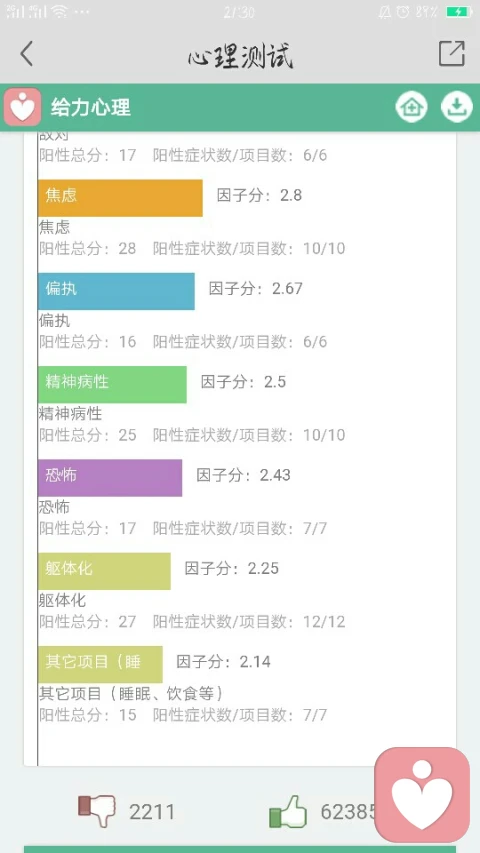Viewport: 480px width, 853px height.
Task: Tap the back arrow in header
Action: tap(26, 54)
